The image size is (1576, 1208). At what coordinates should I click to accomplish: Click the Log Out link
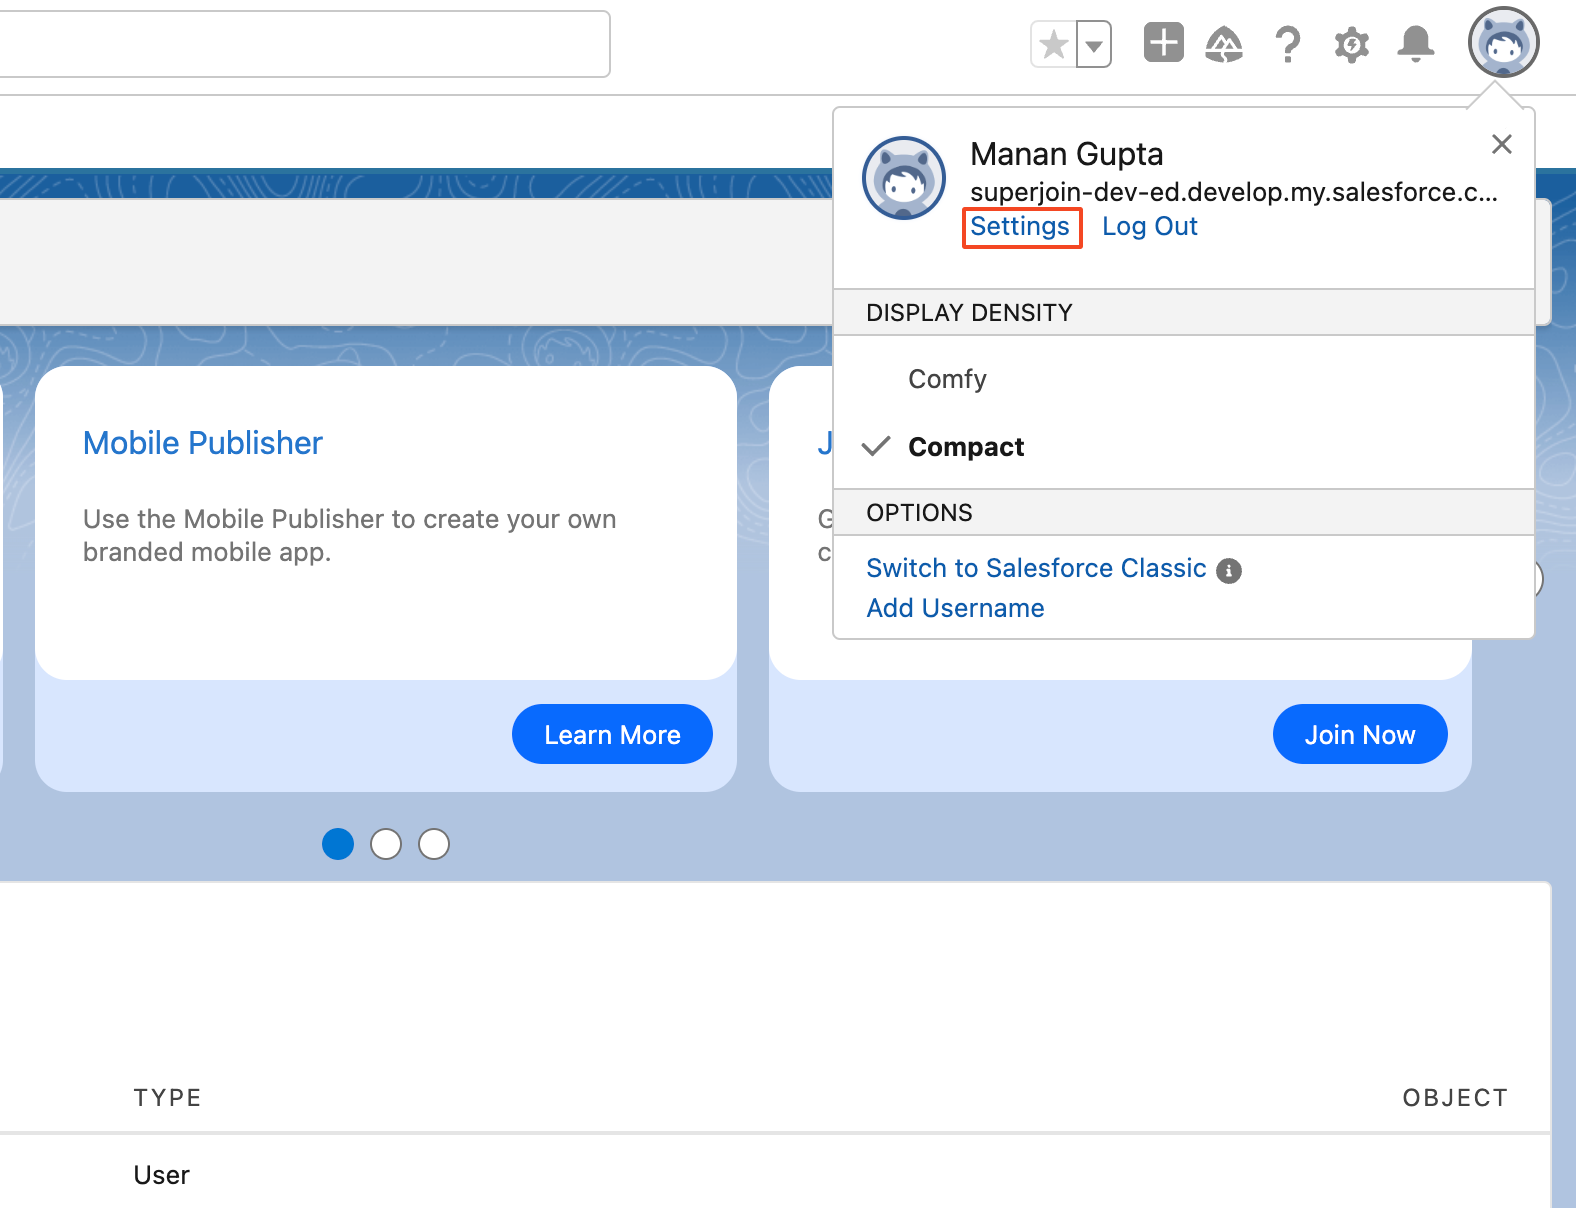[x=1149, y=227]
